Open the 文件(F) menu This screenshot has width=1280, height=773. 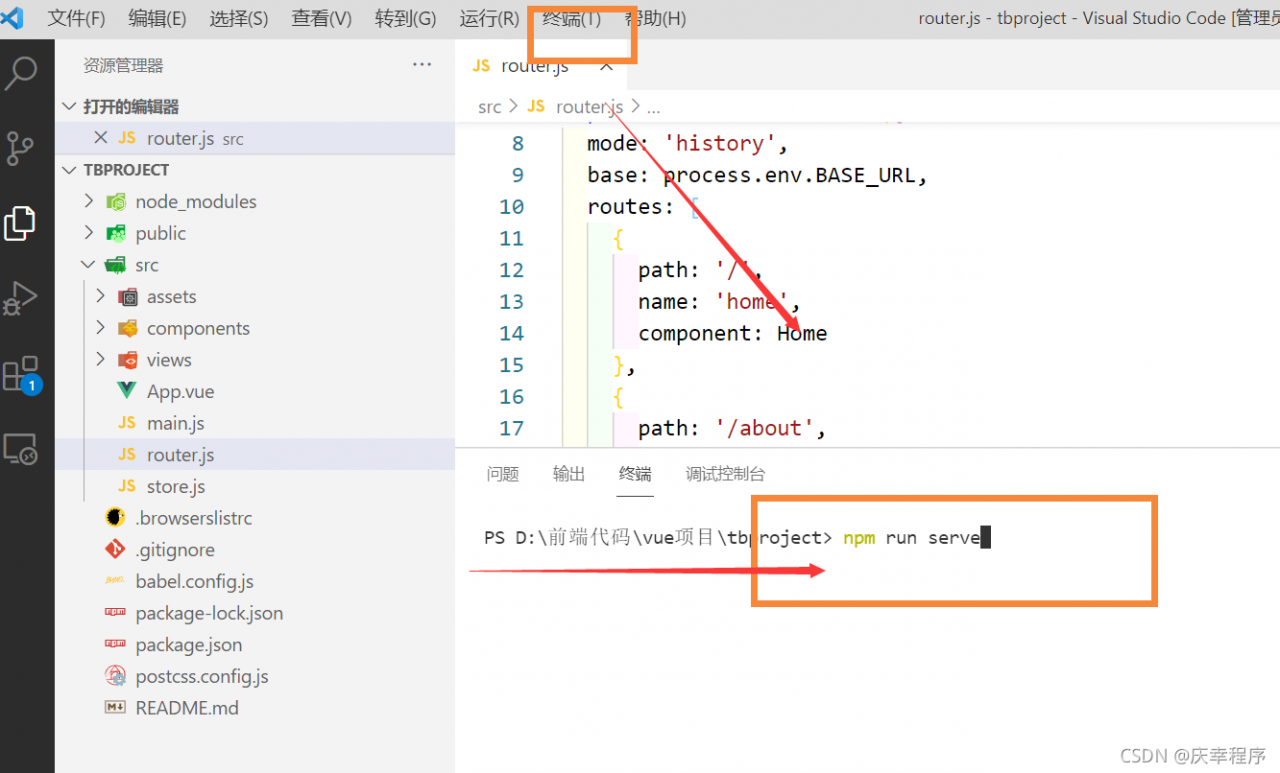(x=77, y=19)
